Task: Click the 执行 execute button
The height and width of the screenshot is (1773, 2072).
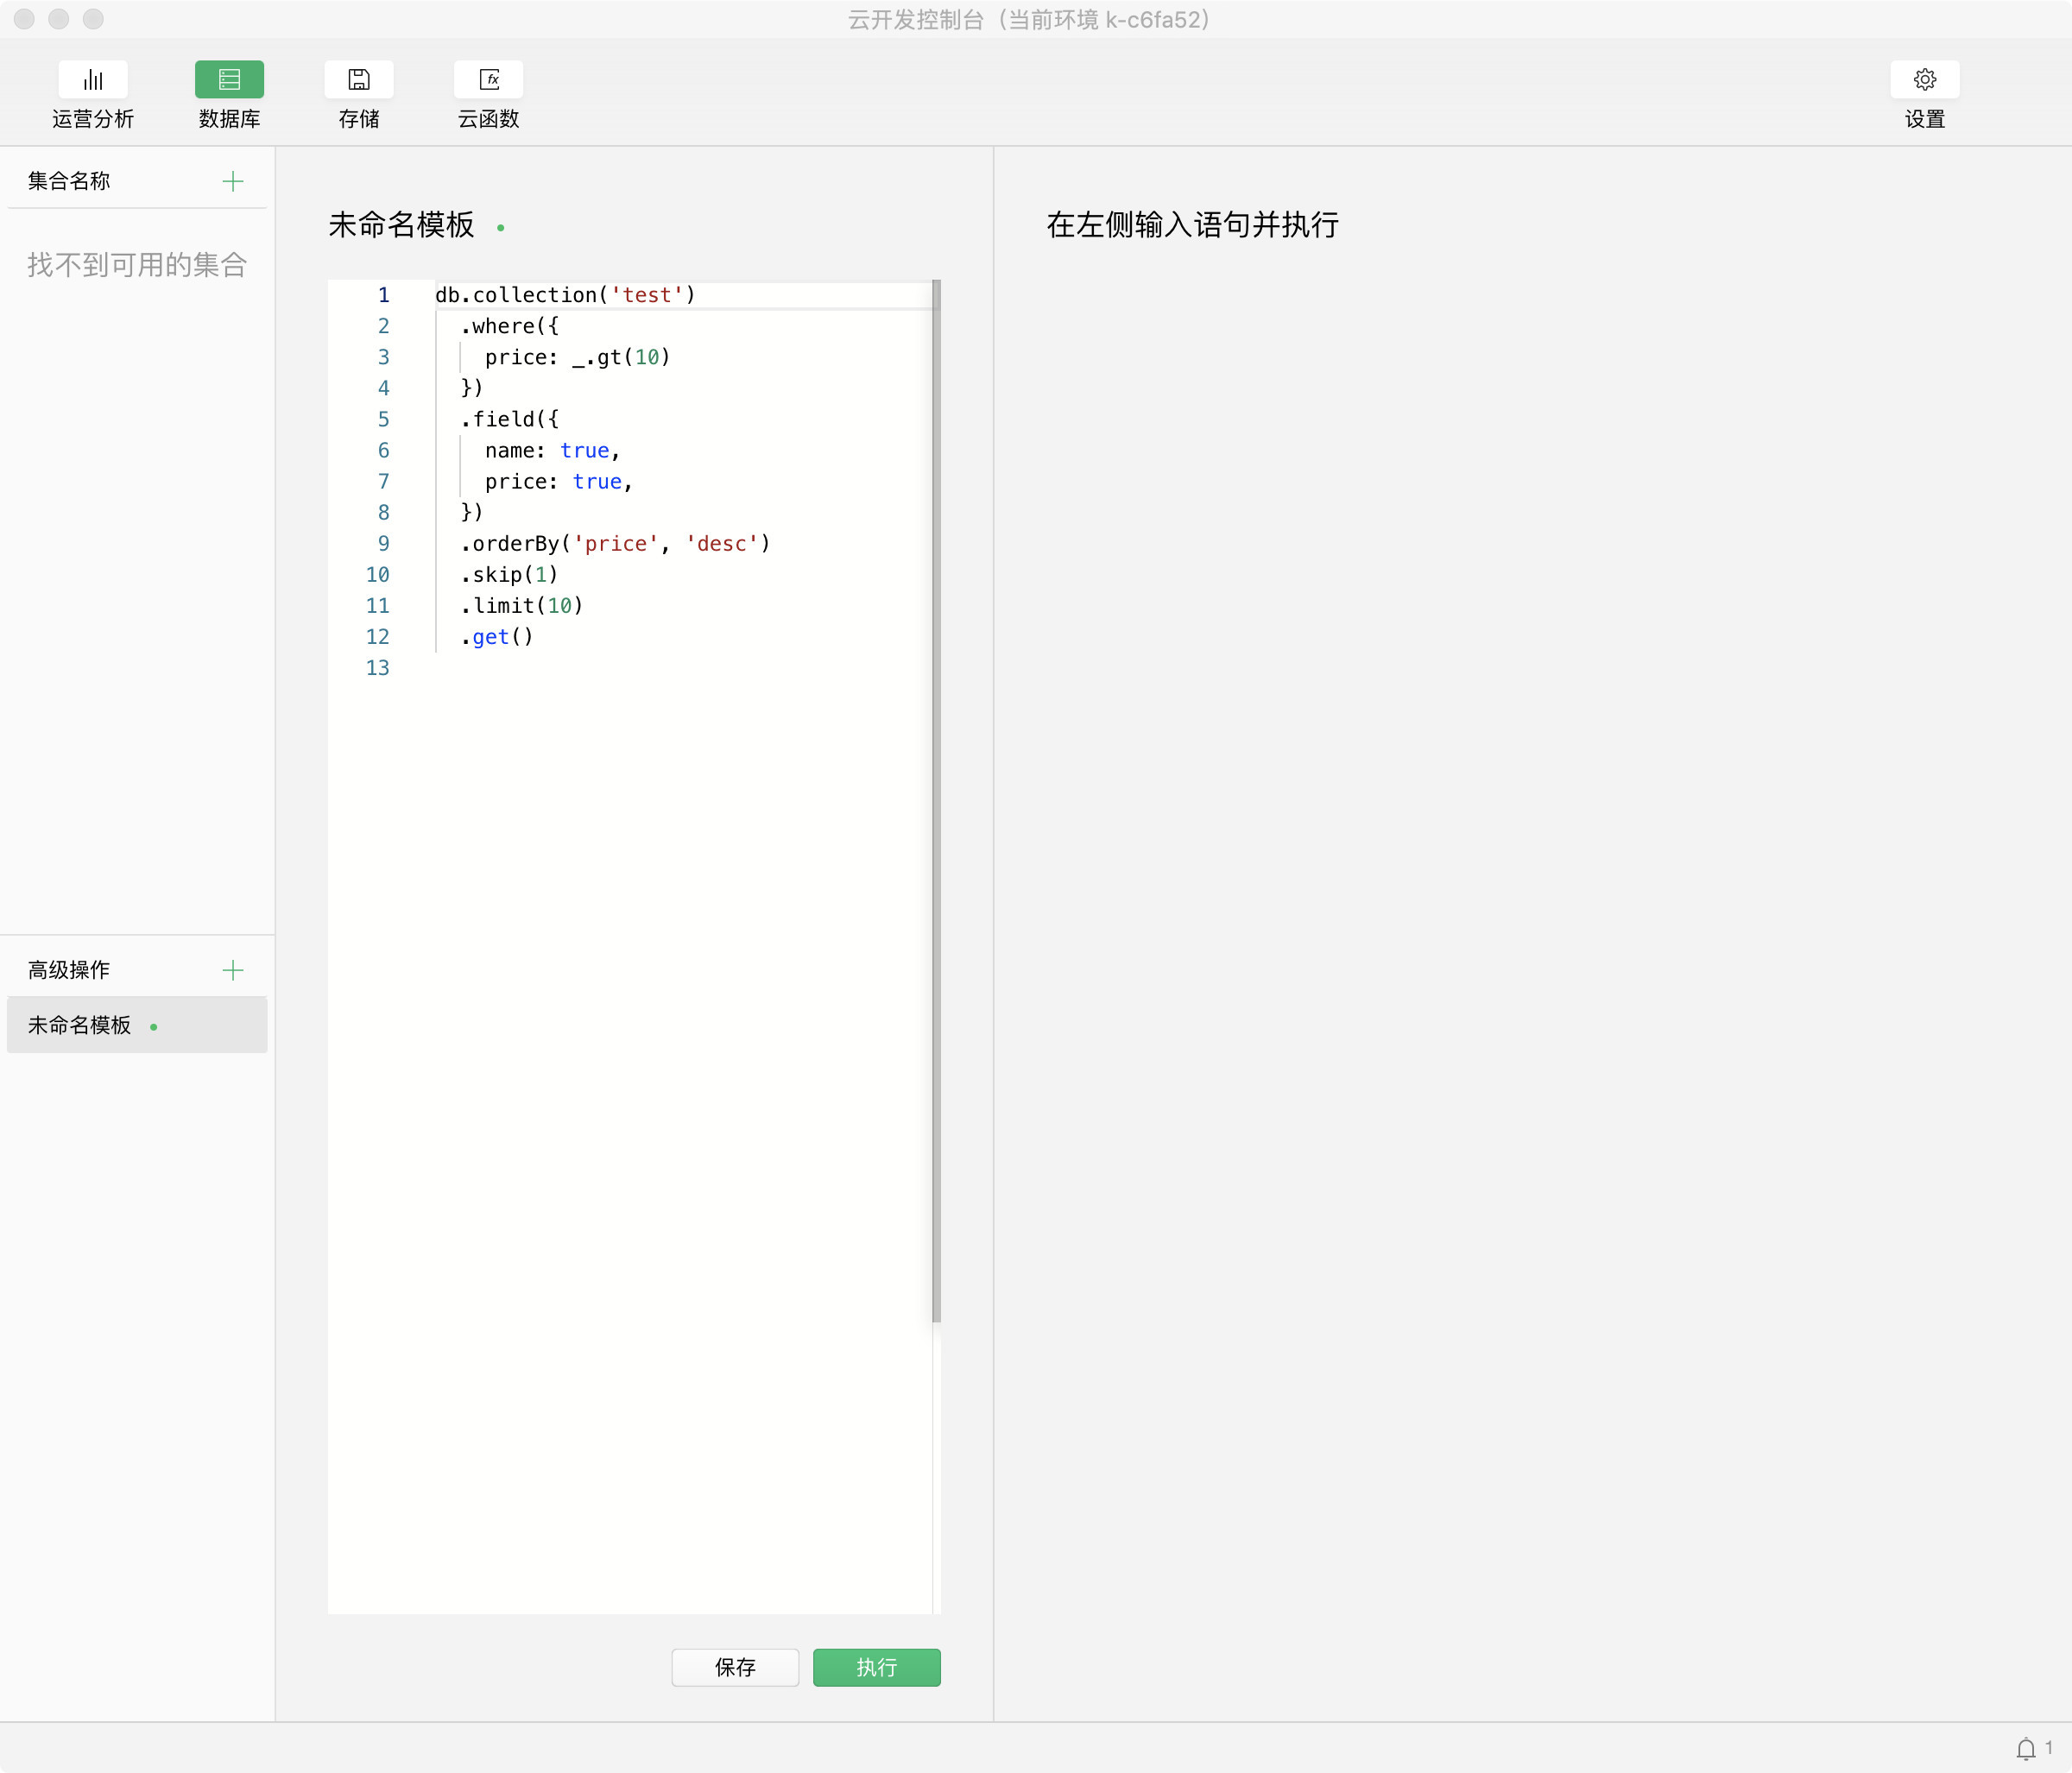Action: click(x=876, y=1667)
